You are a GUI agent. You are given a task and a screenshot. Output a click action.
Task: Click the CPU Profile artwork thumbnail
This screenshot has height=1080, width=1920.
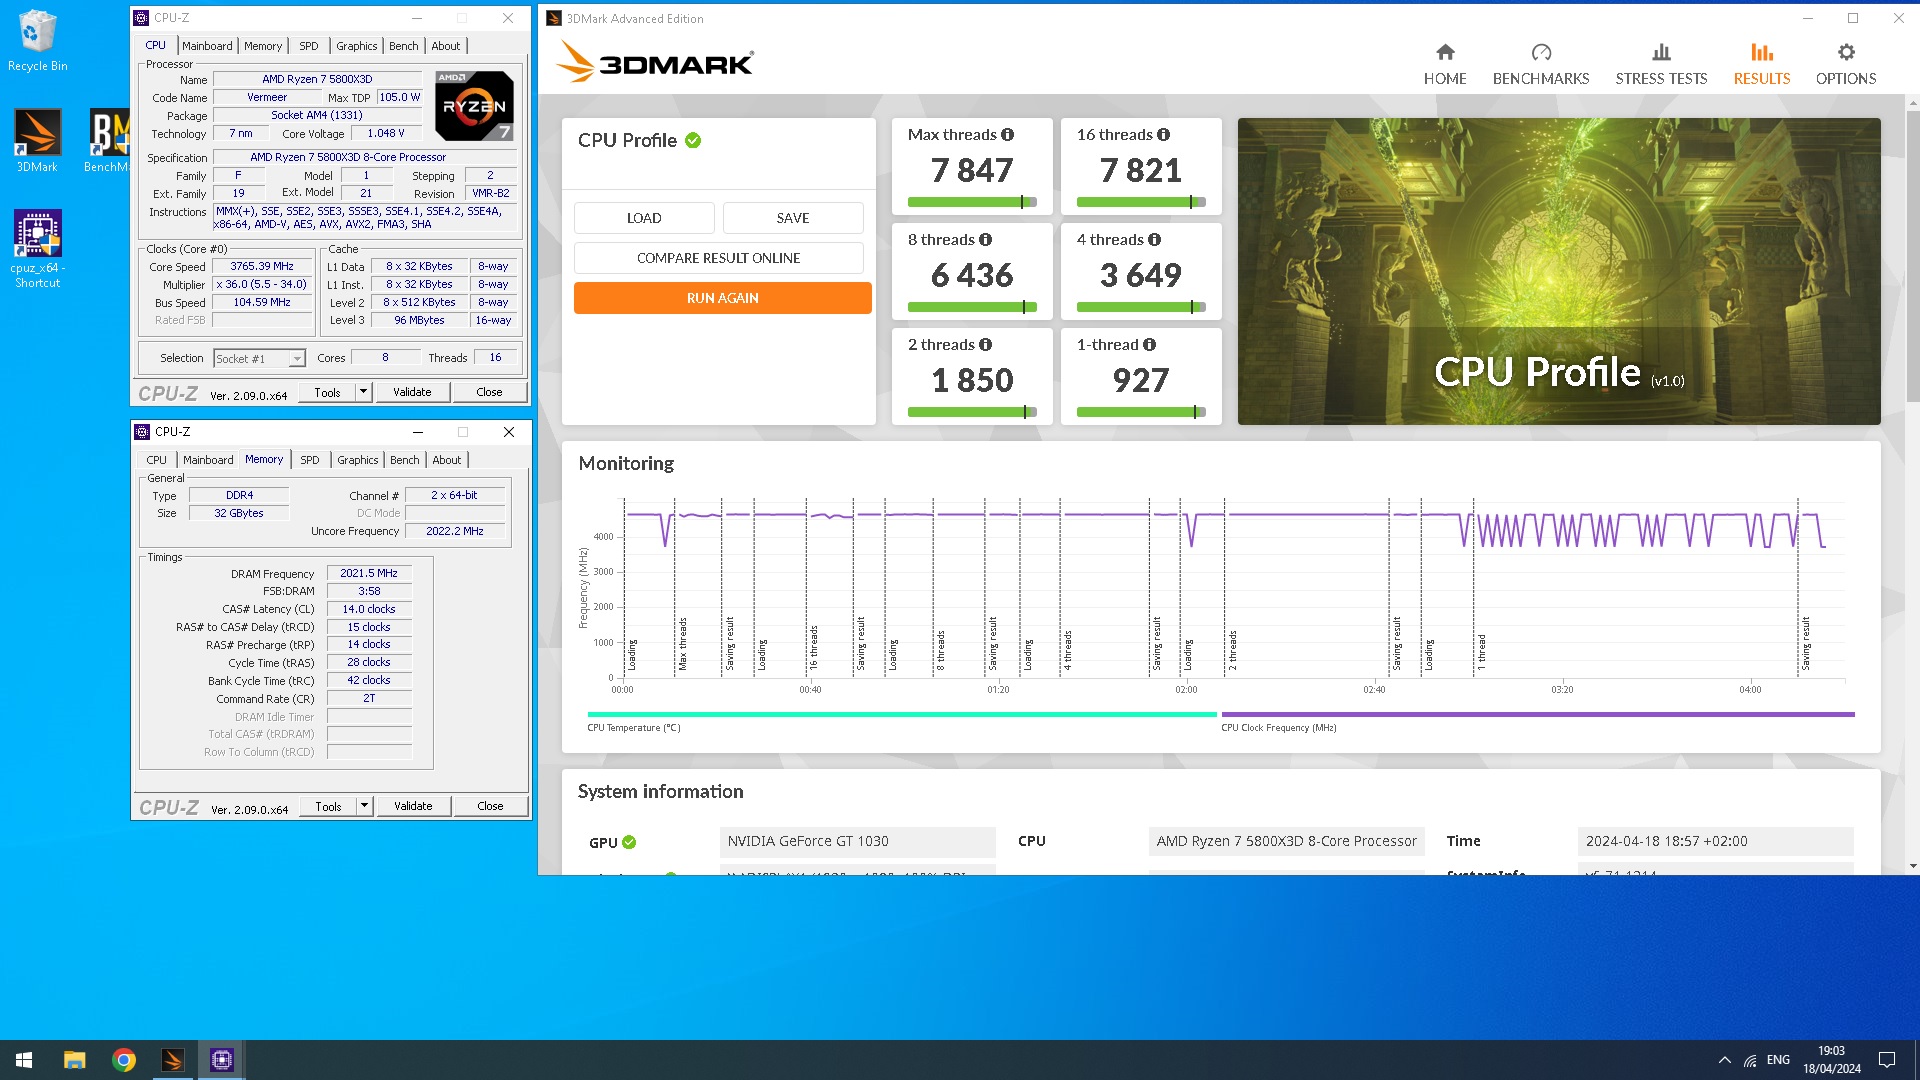click(1559, 271)
